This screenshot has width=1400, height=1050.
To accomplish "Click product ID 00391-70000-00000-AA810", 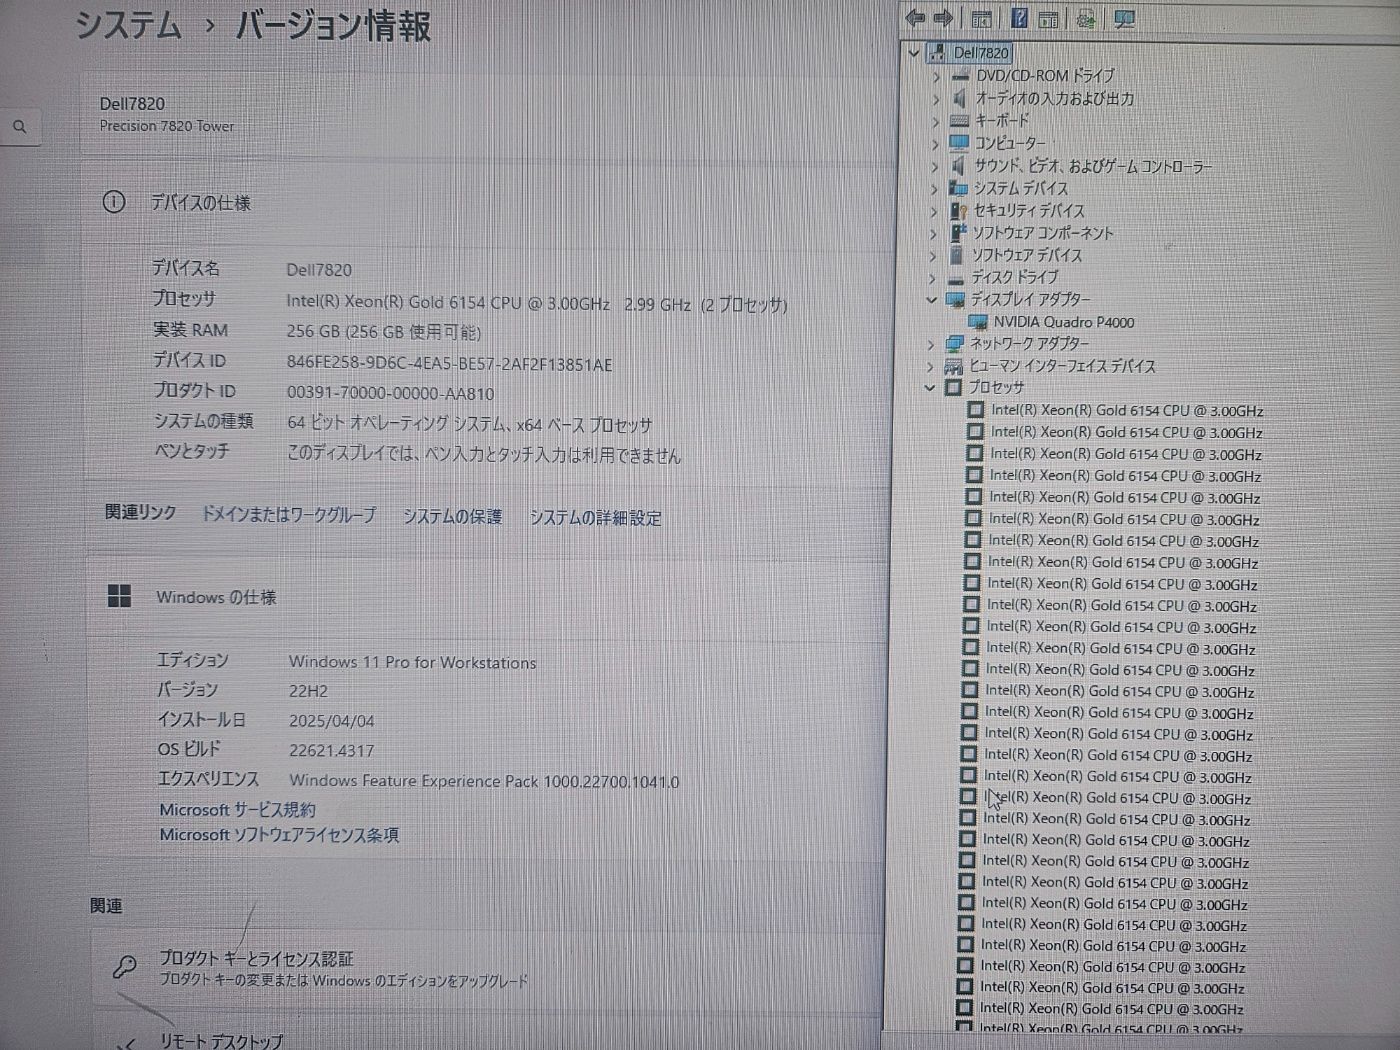I will coord(390,394).
